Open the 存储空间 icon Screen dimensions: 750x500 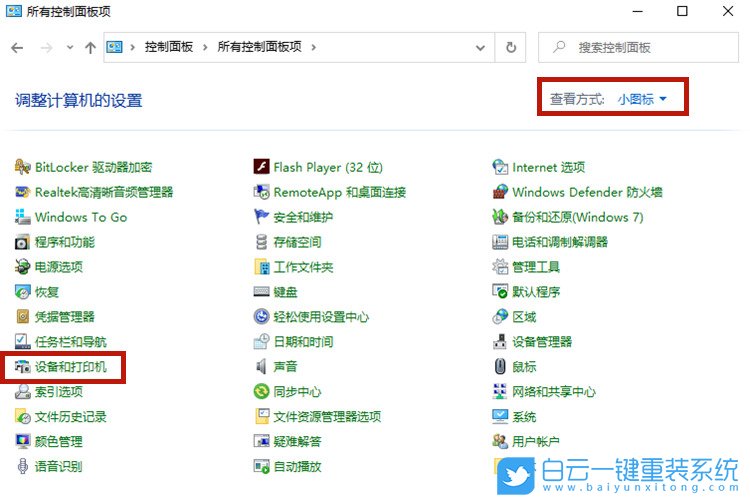261,242
